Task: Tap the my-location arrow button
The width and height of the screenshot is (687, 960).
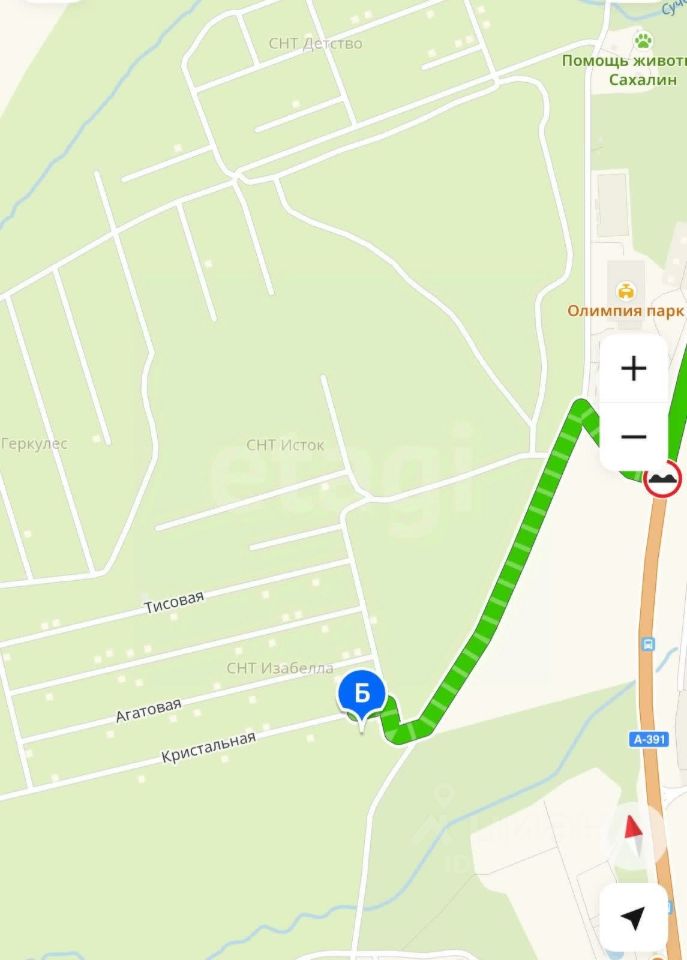Action: click(633, 917)
